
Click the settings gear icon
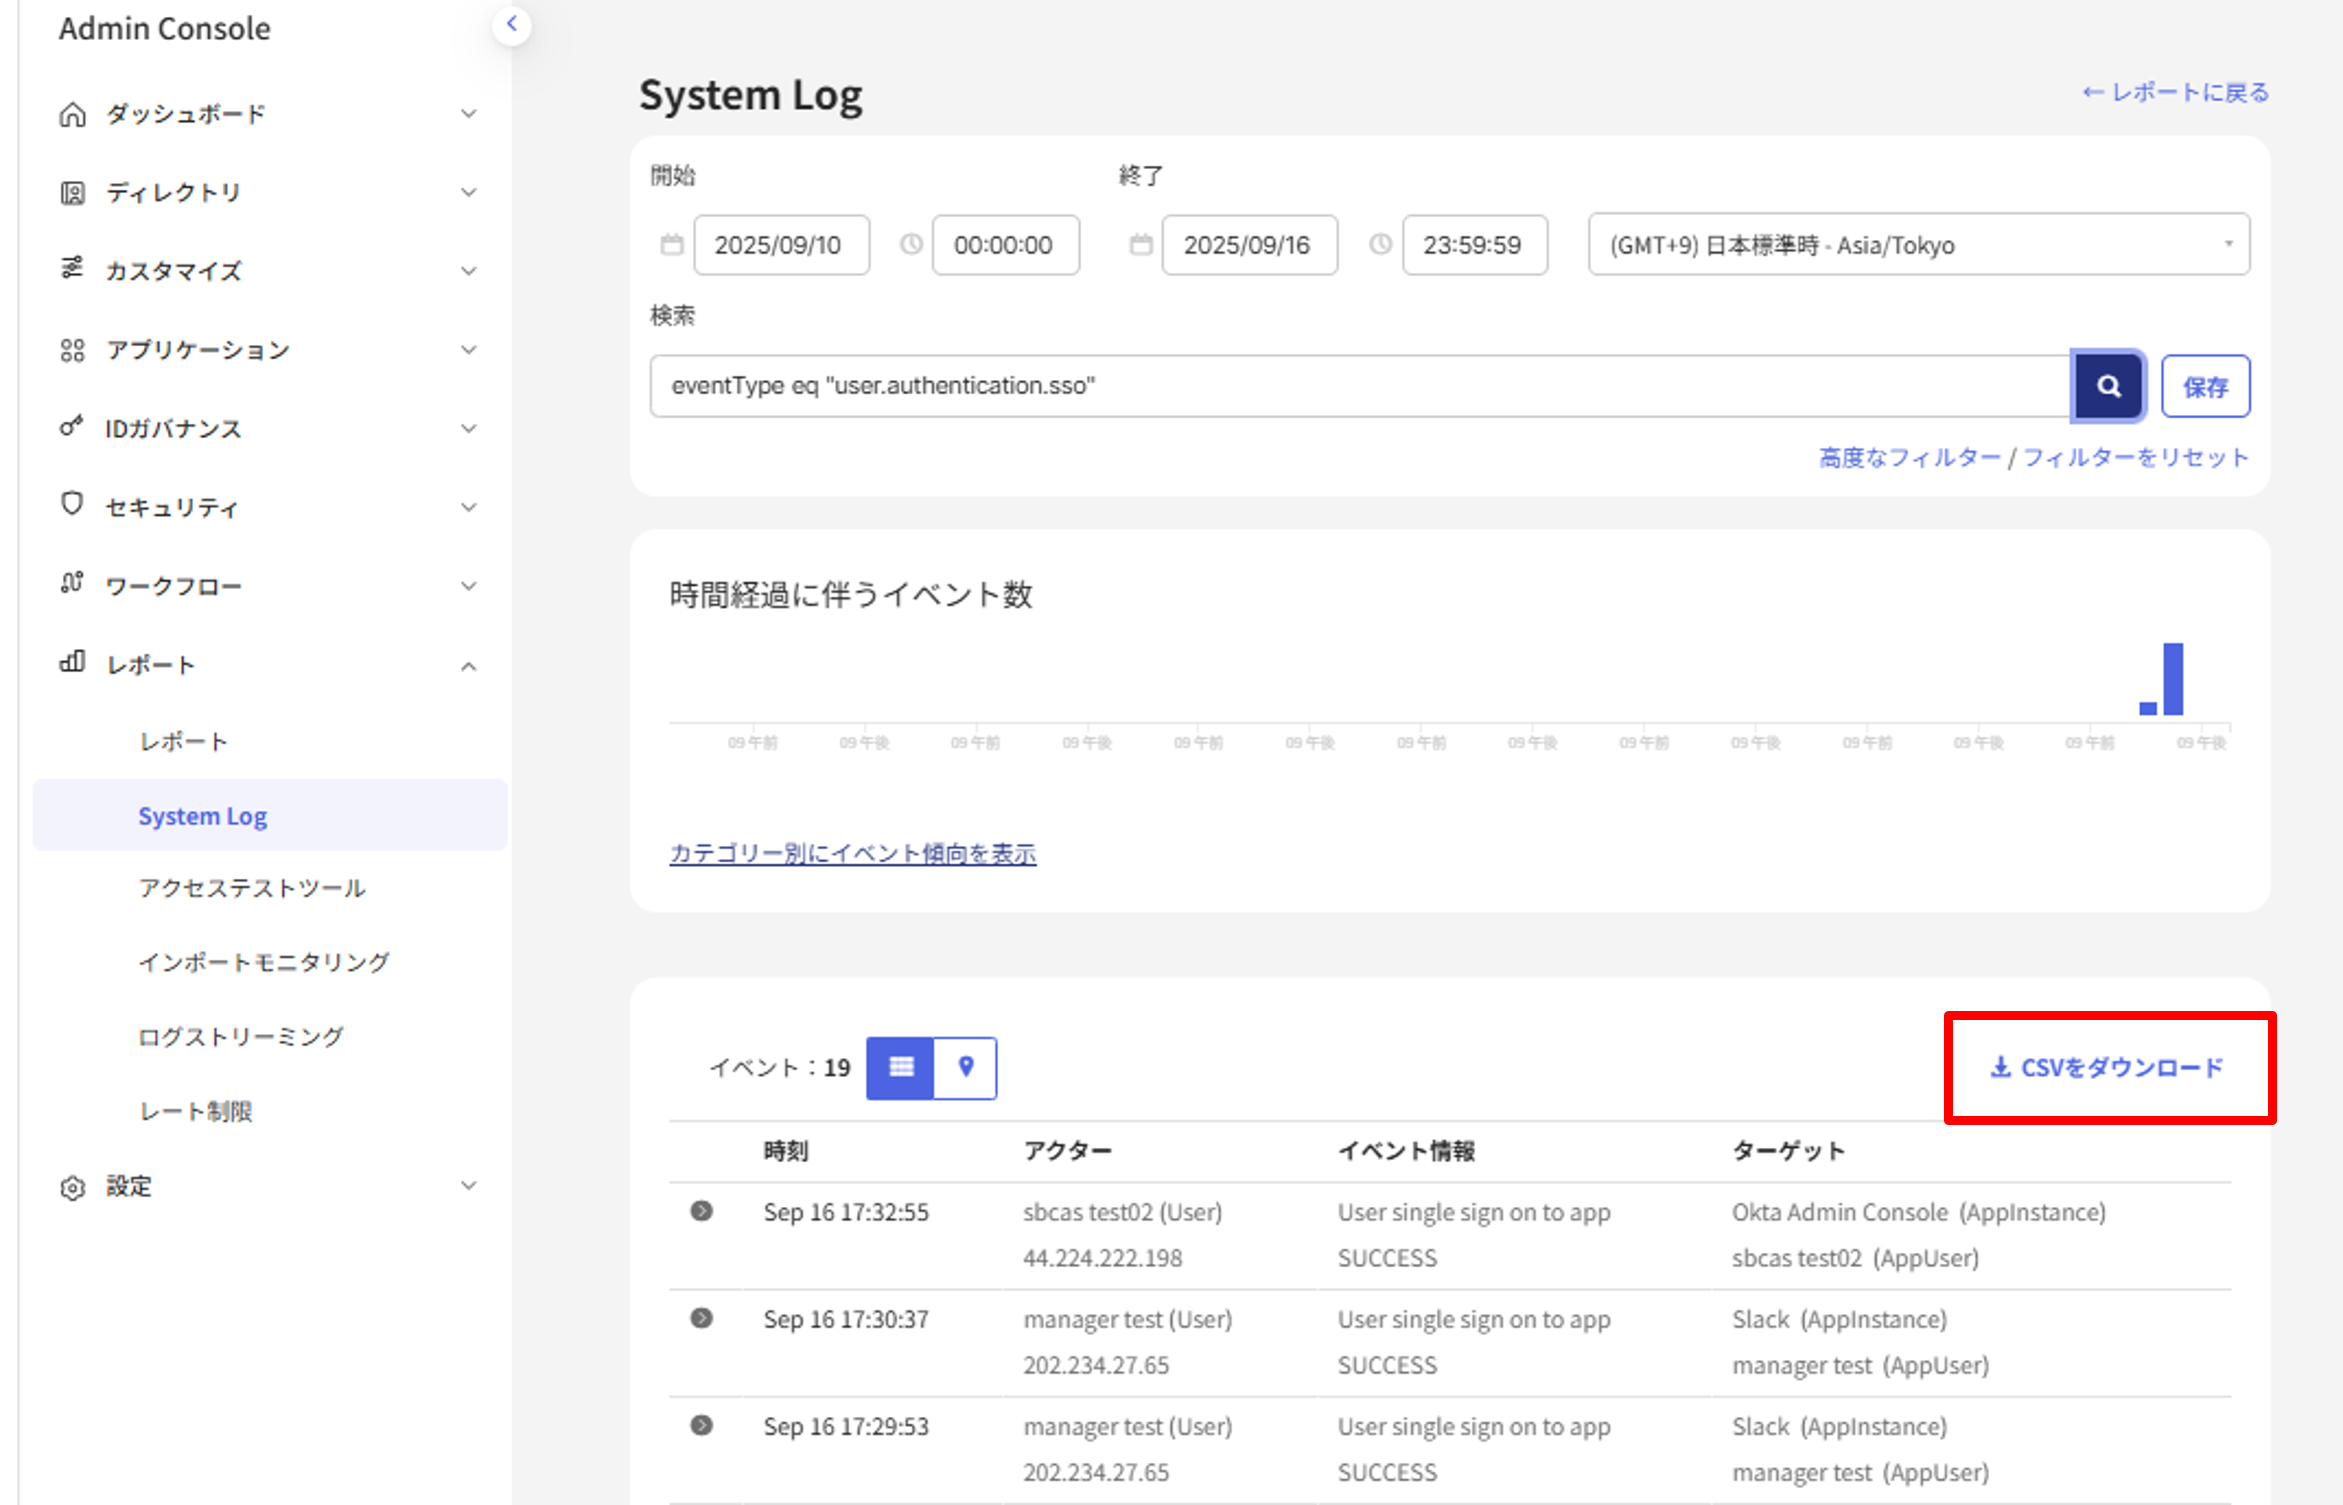pyautogui.click(x=72, y=1187)
